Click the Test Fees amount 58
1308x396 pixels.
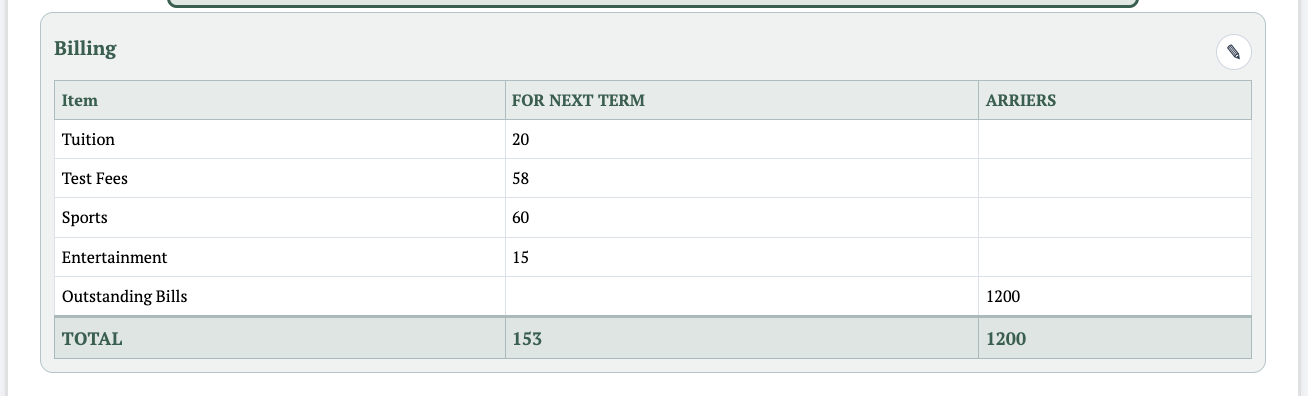[x=520, y=178]
